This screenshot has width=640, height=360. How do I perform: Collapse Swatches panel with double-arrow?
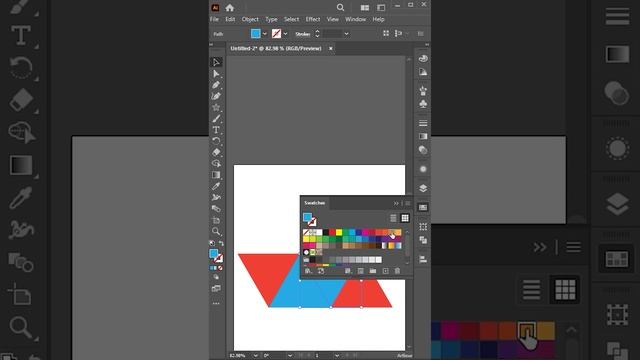(x=396, y=203)
